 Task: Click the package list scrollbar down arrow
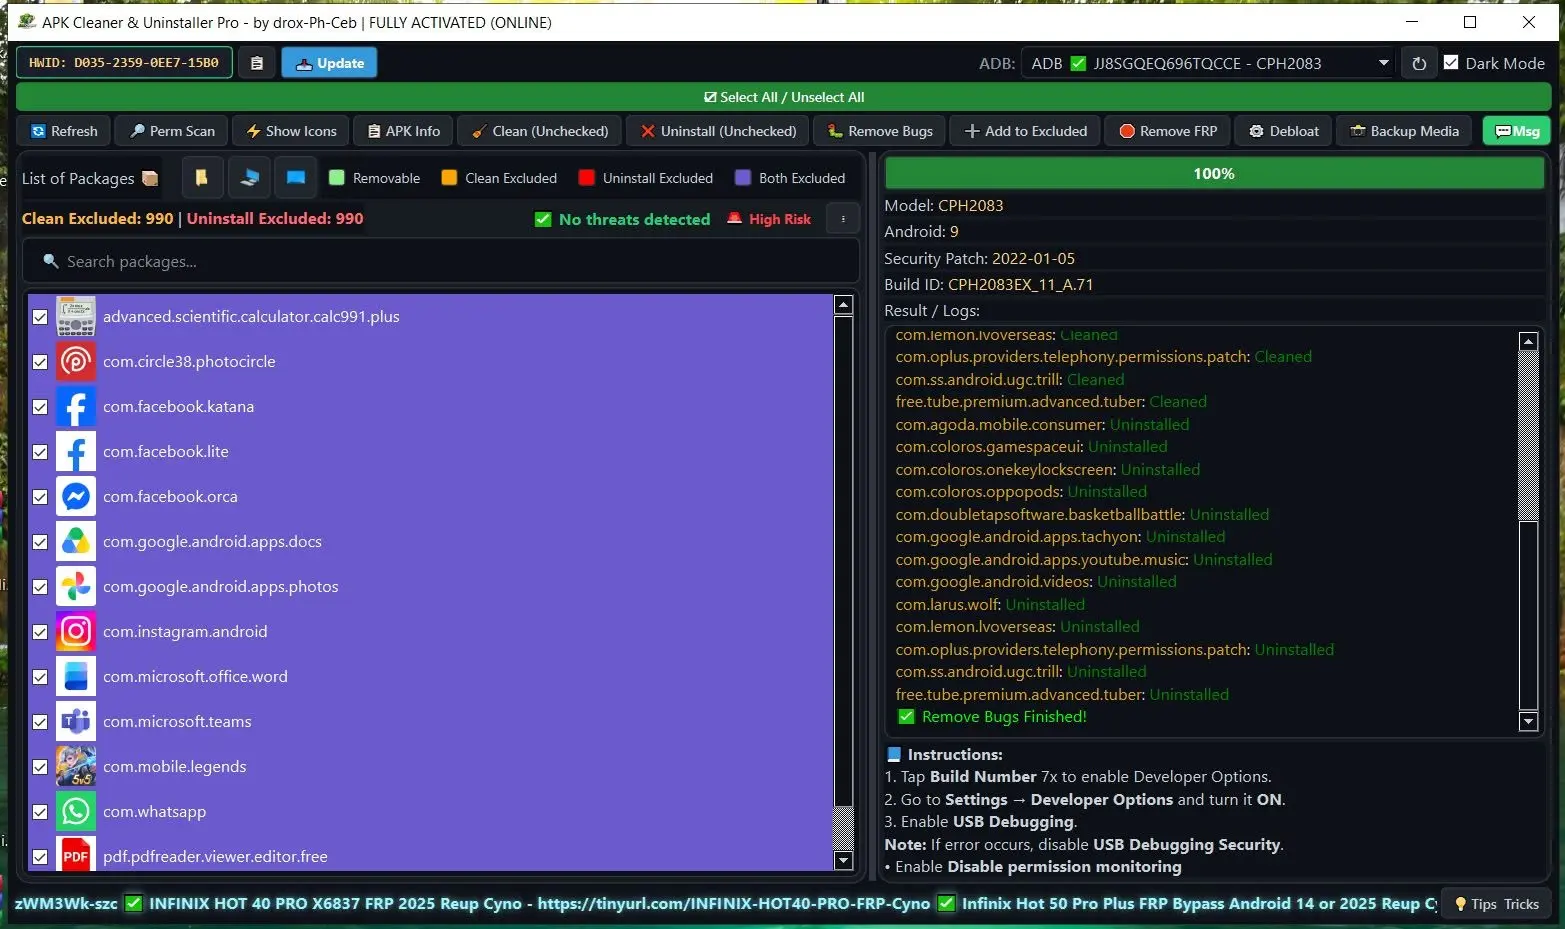point(843,860)
